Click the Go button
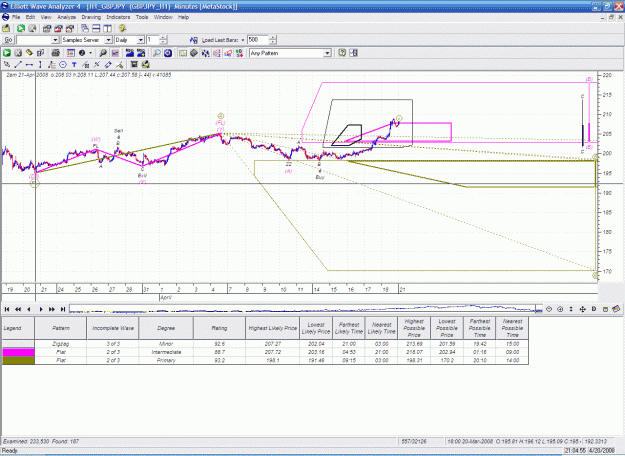 8,40
